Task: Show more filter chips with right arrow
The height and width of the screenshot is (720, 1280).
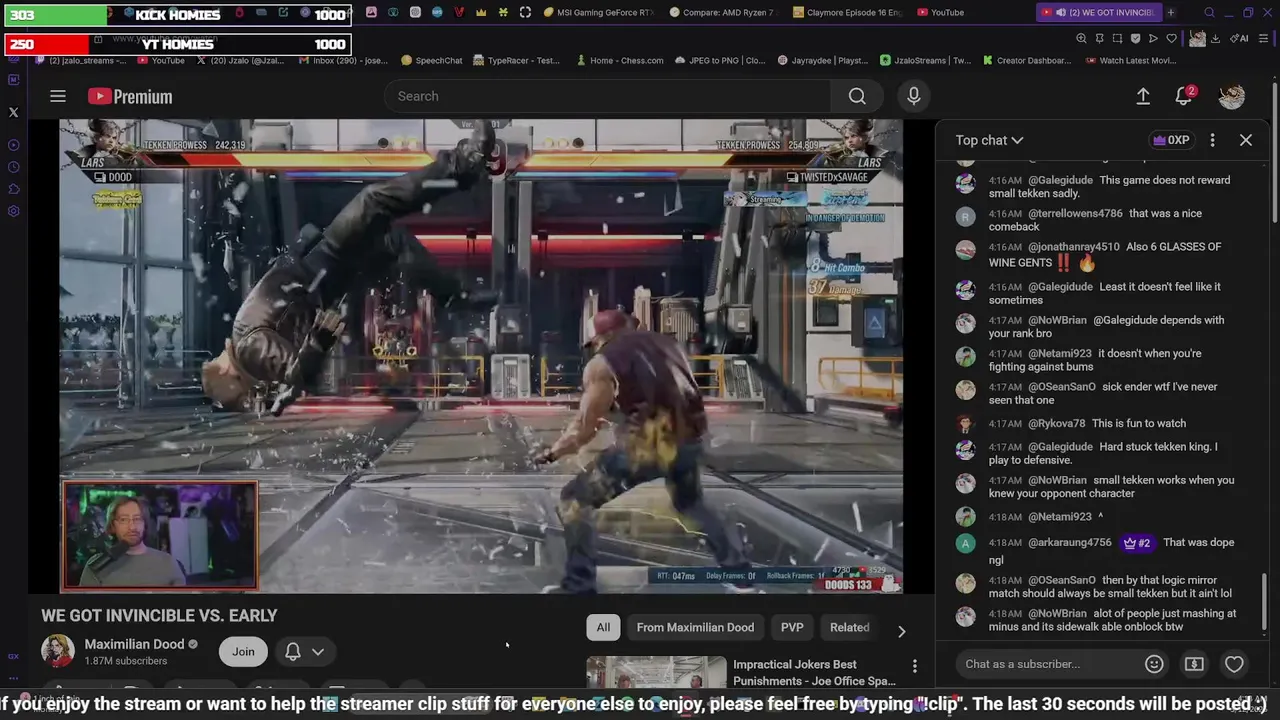Action: click(901, 631)
